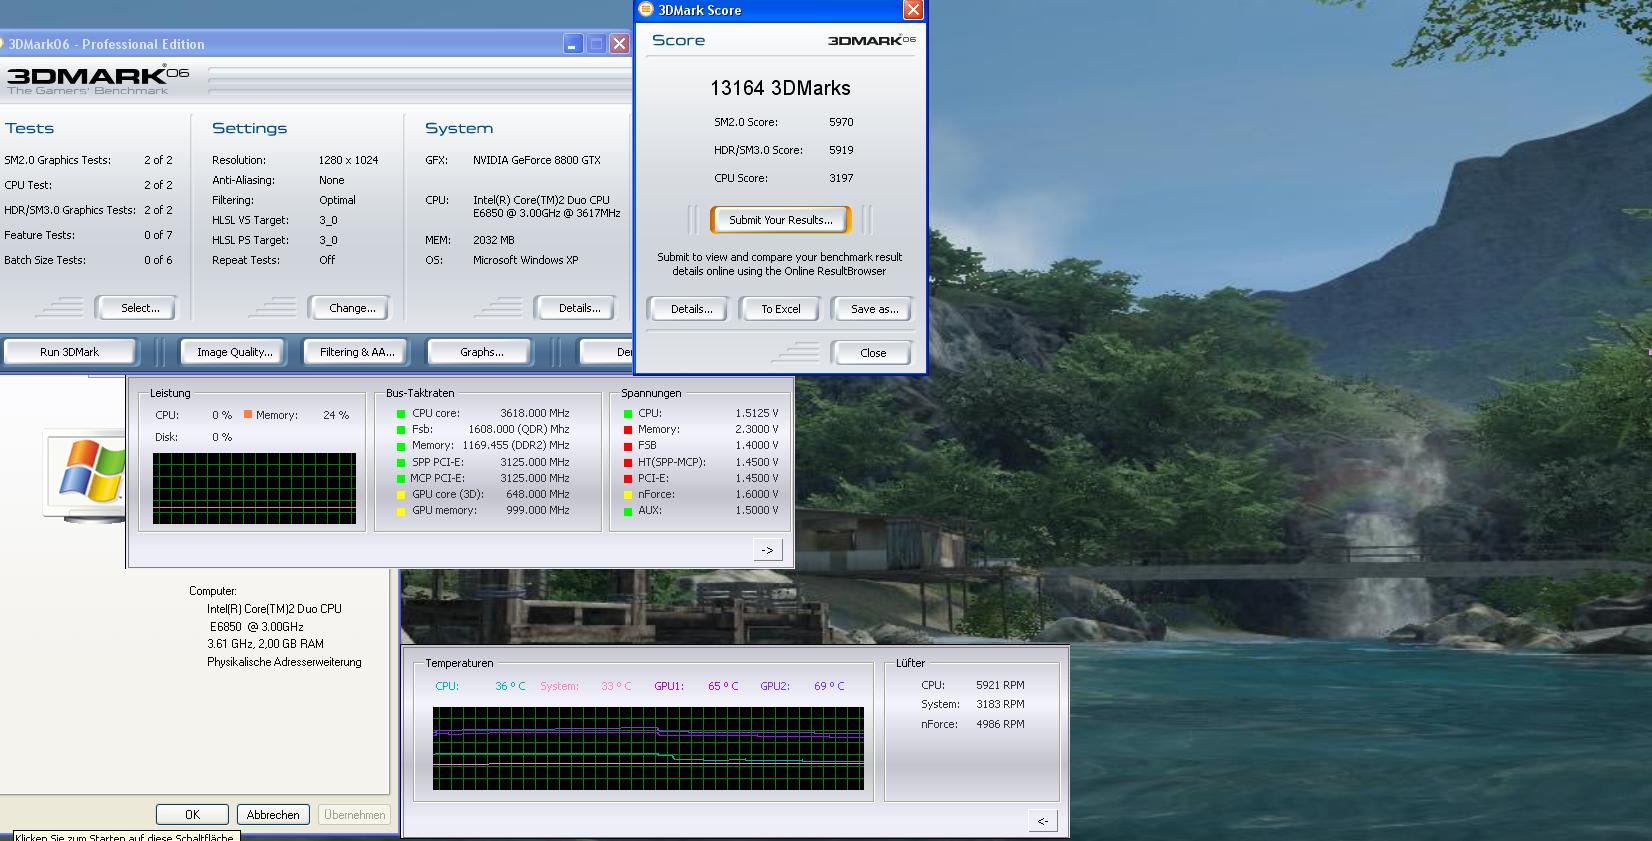Click the FSB voltage red indicator
The image size is (1652, 841).
click(628, 445)
